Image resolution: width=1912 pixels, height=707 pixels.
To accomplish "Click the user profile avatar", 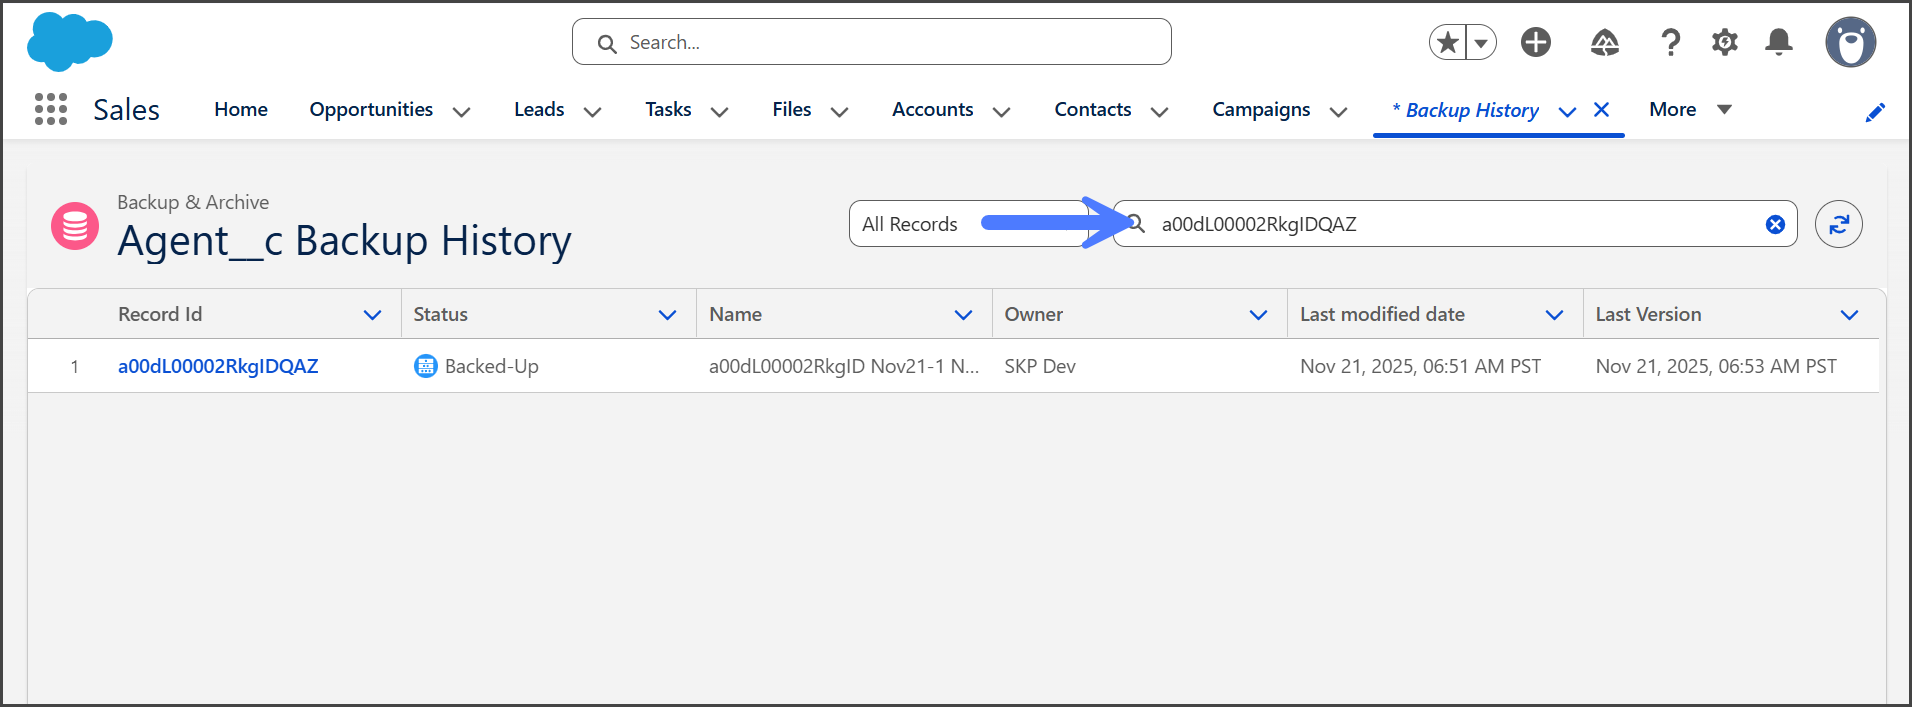I will point(1850,42).
